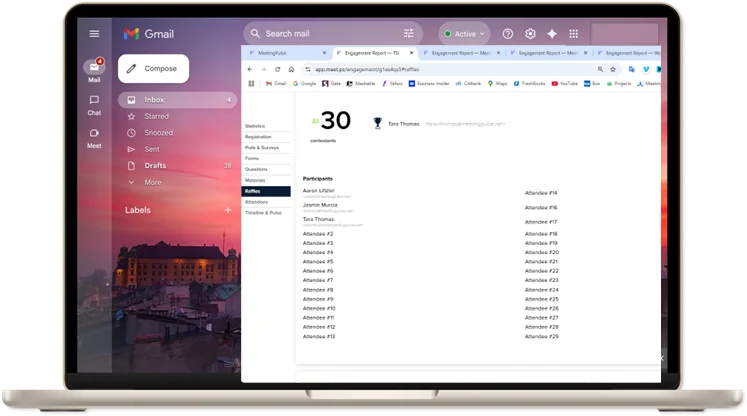Create a new label with plus icon
This screenshot has height=416, width=747.
[228, 210]
